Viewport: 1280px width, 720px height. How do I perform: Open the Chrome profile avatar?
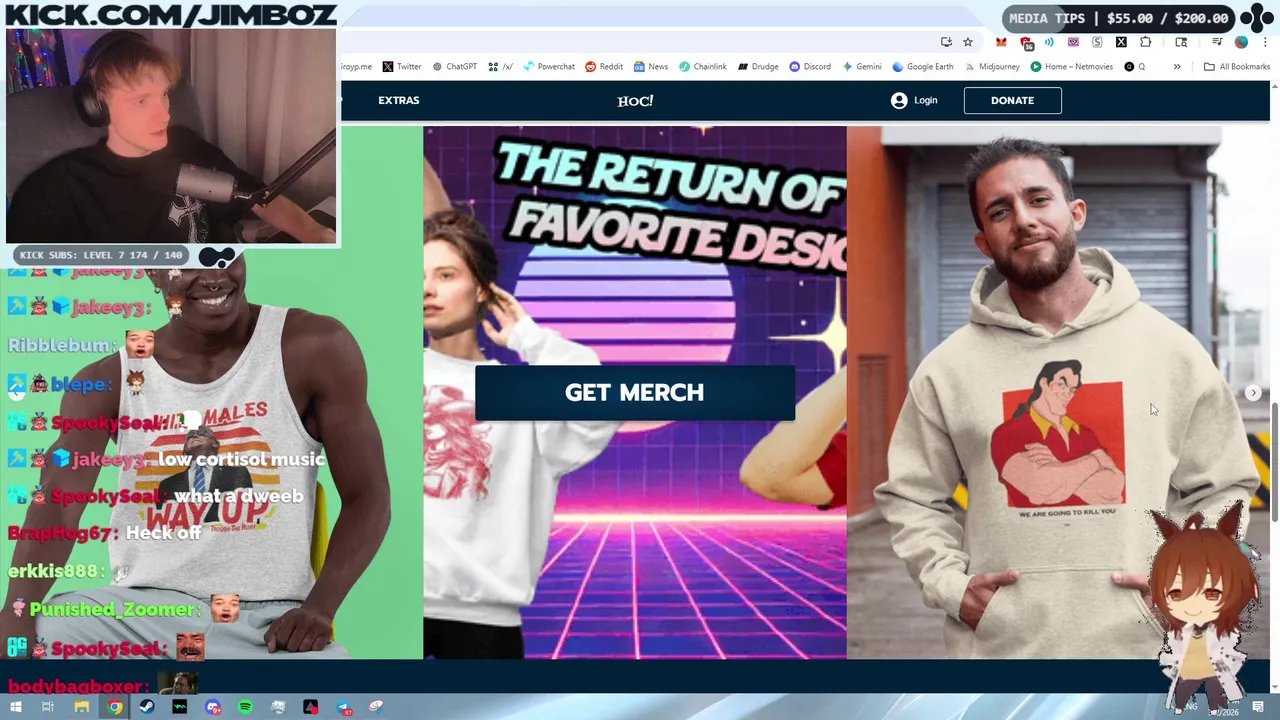tap(1241, 42)
